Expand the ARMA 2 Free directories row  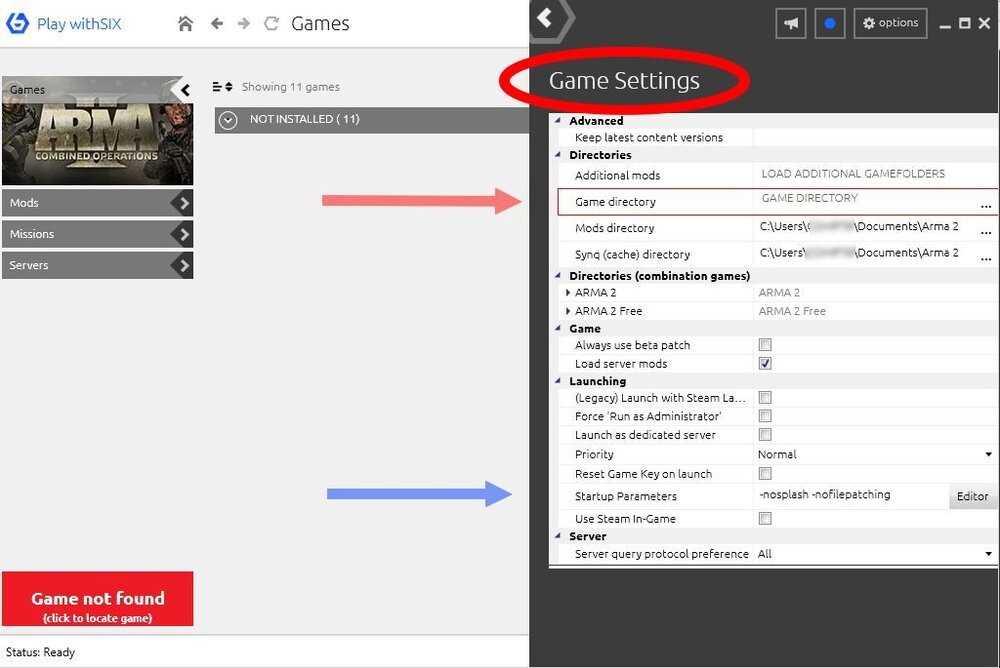click(568, 311)
